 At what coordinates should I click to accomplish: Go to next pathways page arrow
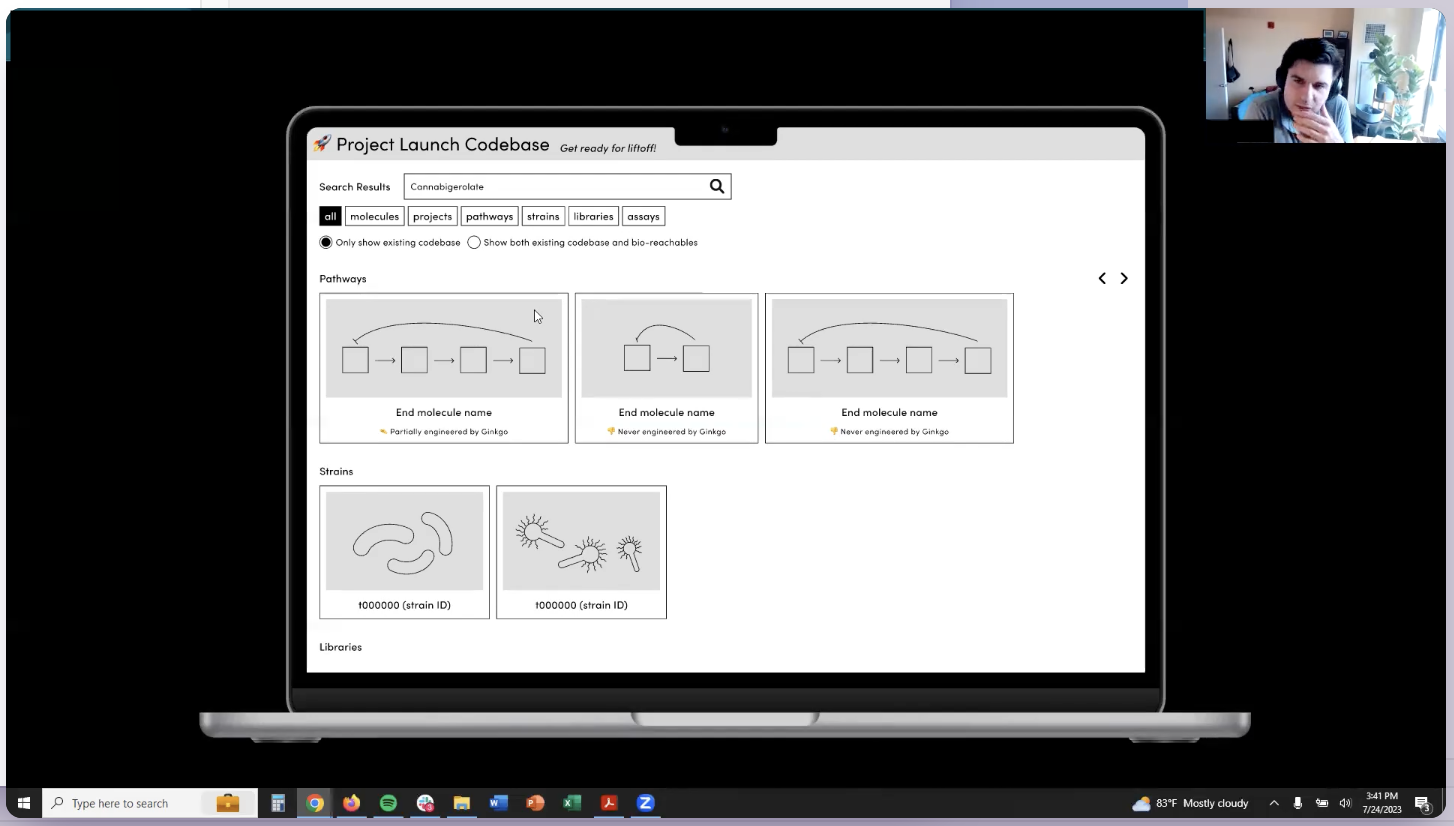pyautogui.click(x=1124, y=278)
